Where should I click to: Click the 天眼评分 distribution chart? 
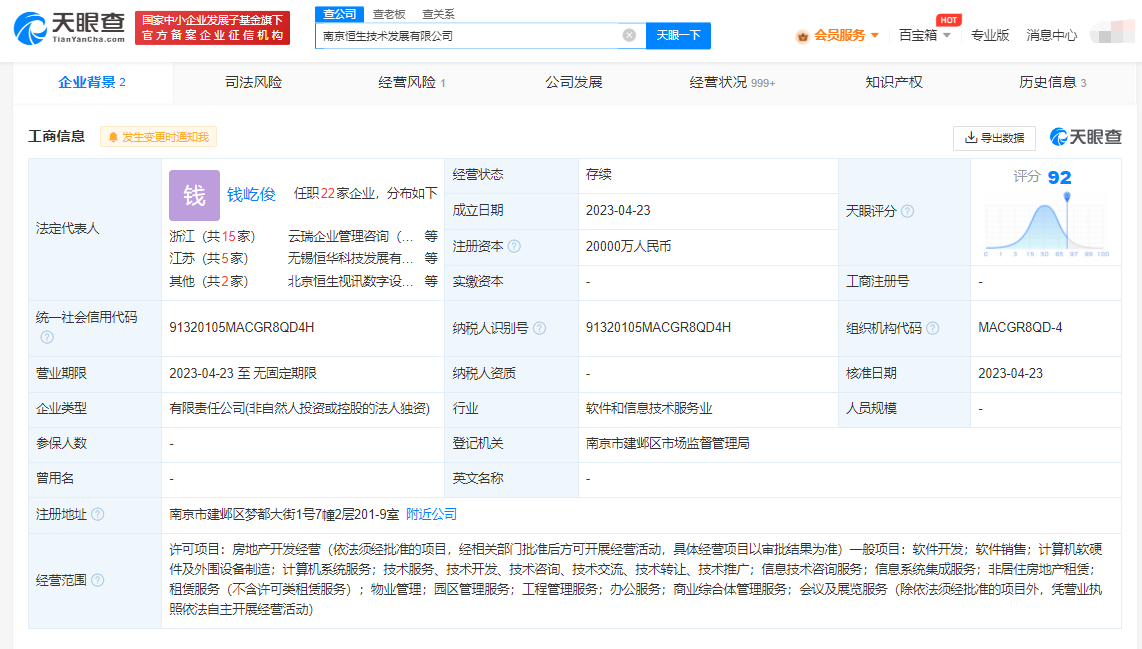(x=1047, y=226)
